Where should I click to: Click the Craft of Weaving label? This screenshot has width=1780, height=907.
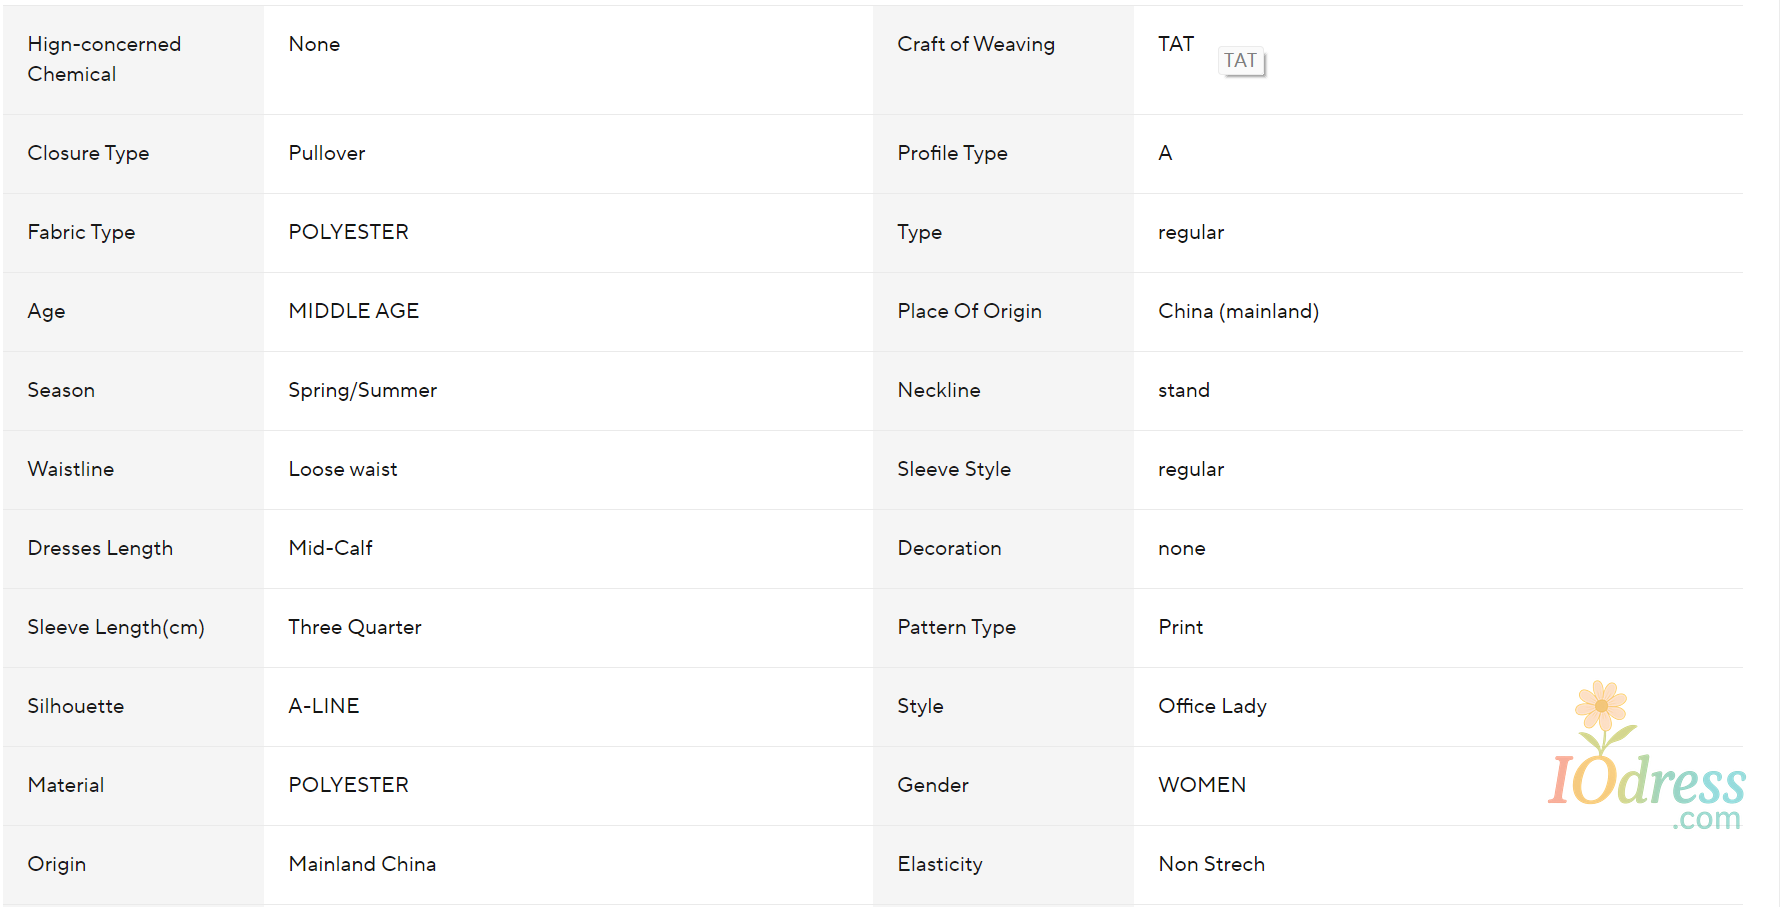point(976,44)
